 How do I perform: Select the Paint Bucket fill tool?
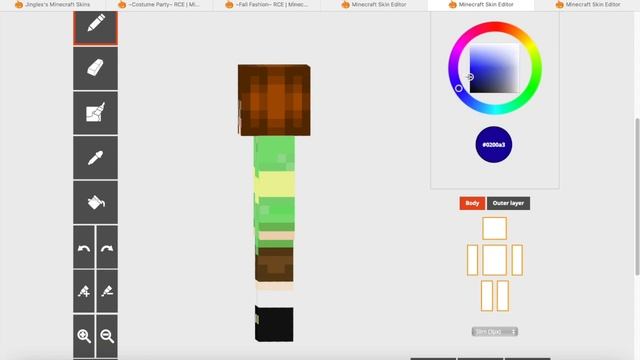(96, 202)
